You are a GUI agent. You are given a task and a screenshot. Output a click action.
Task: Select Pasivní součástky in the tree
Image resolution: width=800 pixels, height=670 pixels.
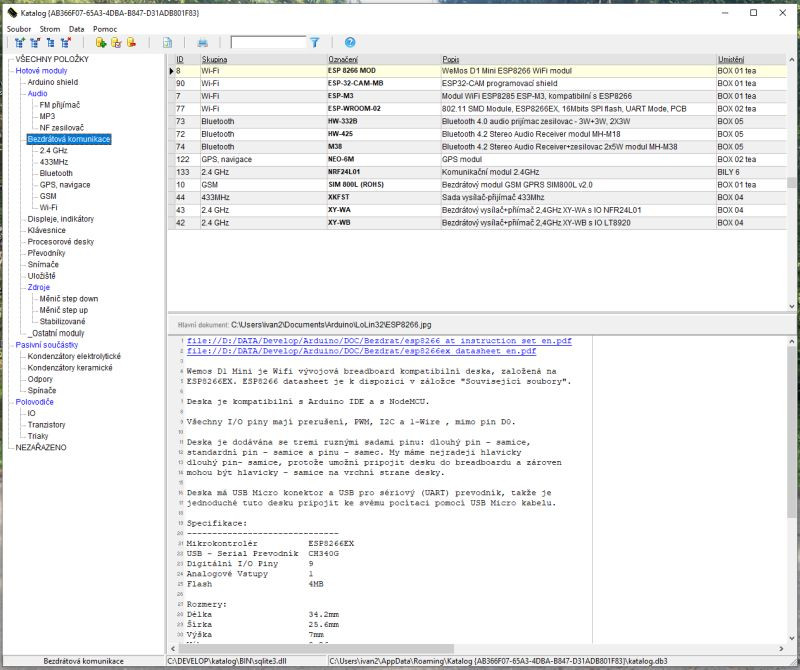click(x=48, y=344)
